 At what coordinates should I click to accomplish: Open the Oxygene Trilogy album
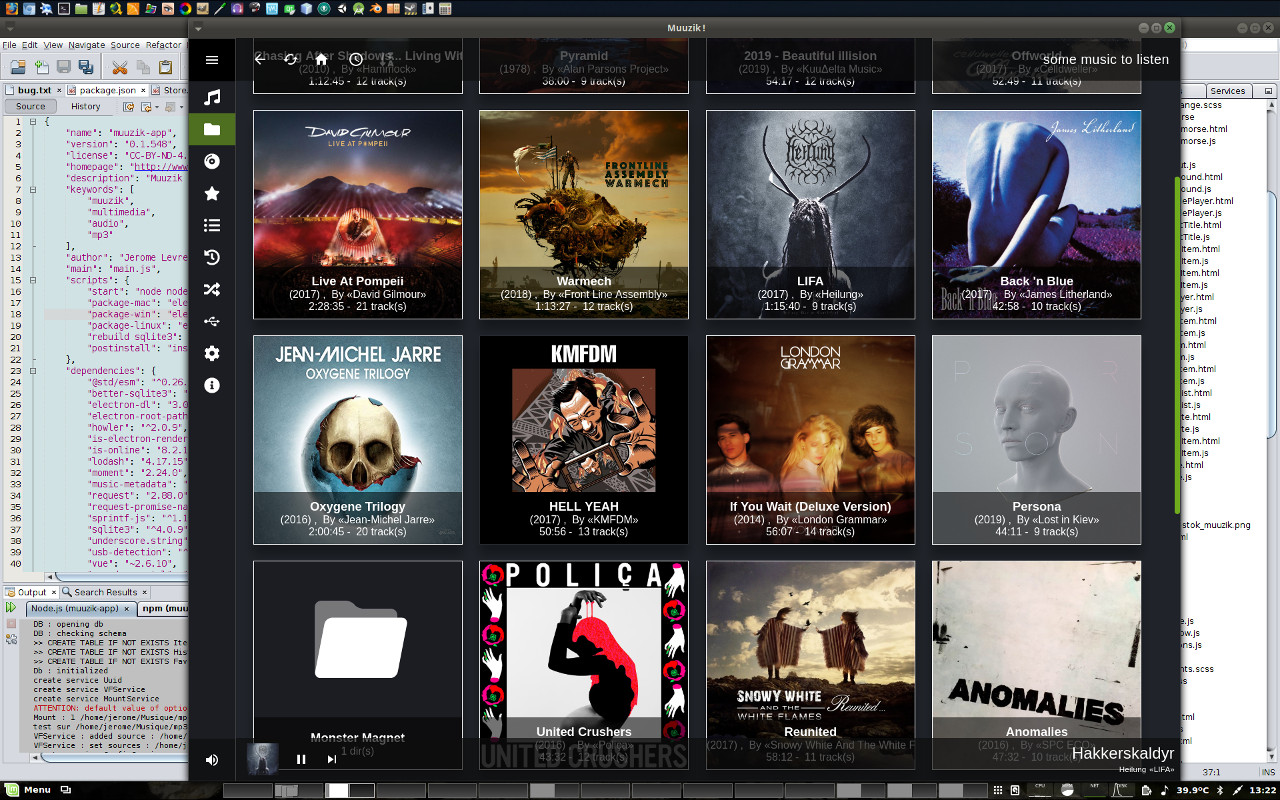click(x=358, y=440)
